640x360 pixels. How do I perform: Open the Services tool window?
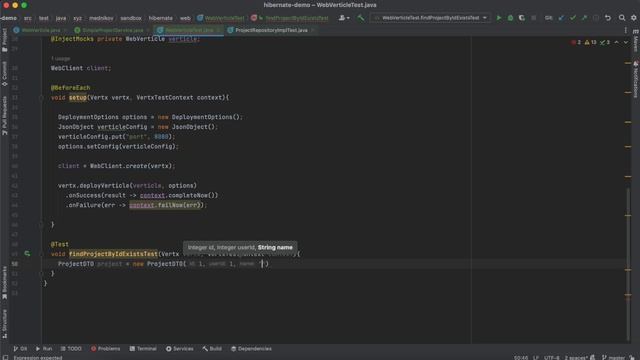tap(180, 349)
